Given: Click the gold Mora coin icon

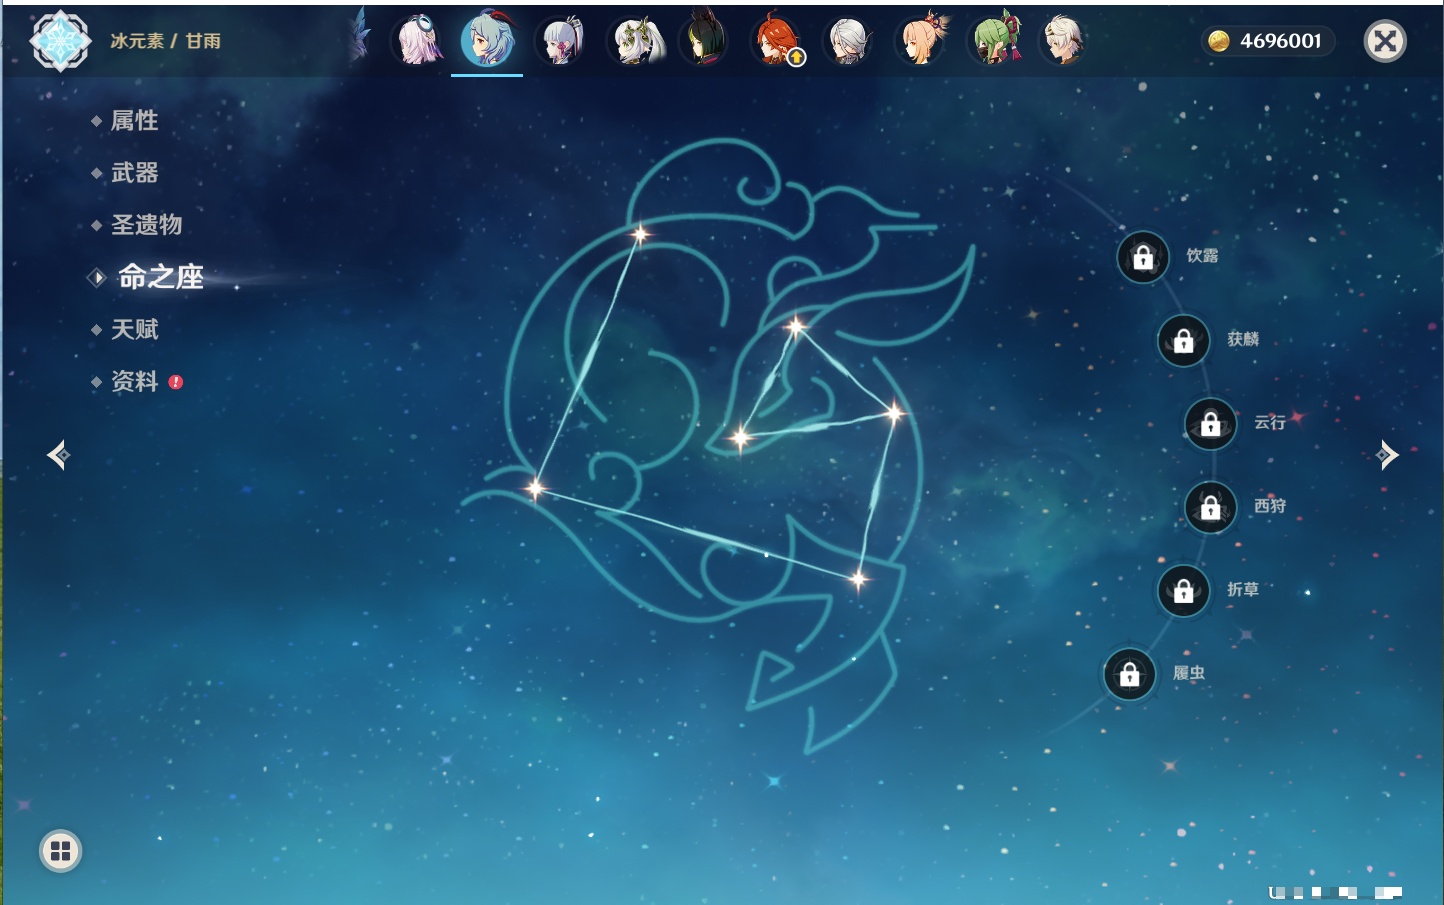Looking at the screenshot, I should tap(1218, 41).
